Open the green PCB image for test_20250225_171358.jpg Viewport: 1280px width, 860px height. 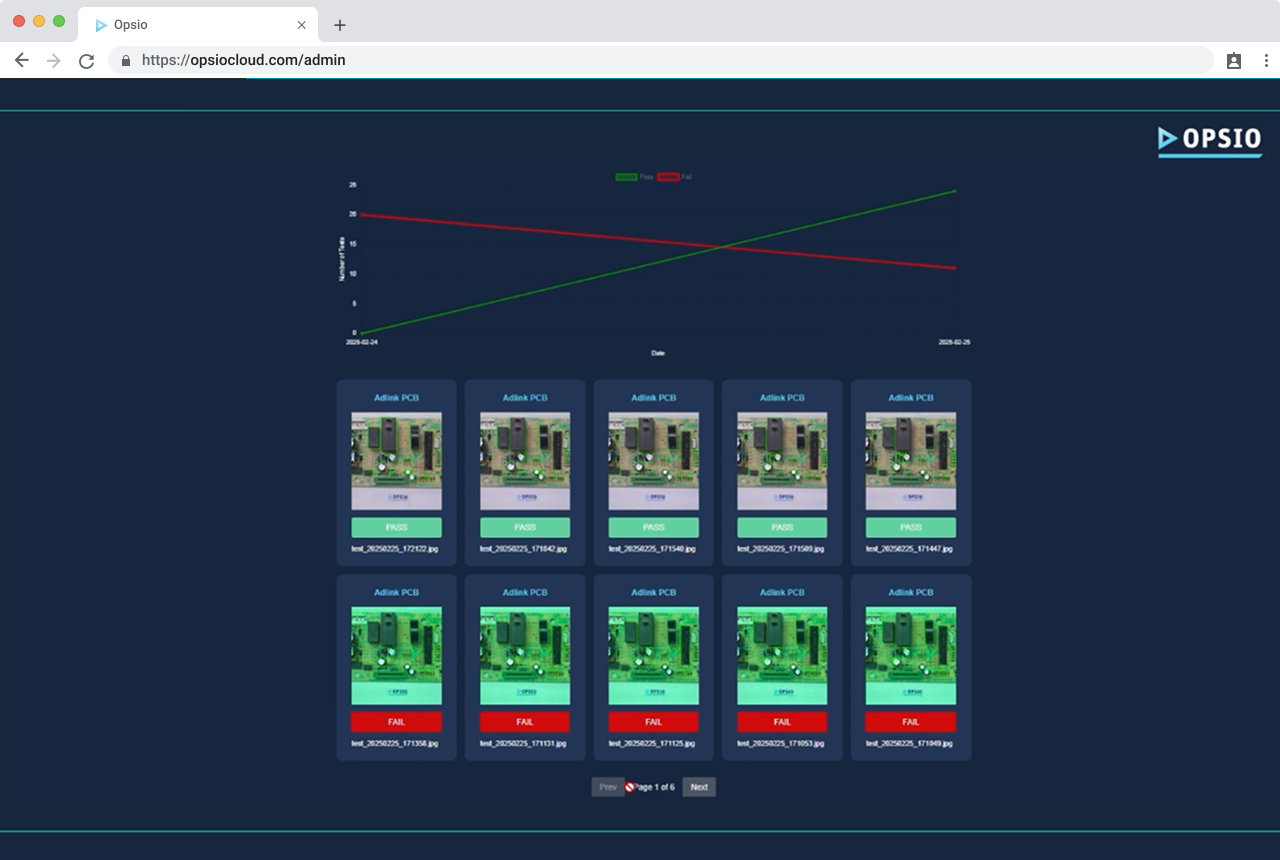(x=396, y=656)
